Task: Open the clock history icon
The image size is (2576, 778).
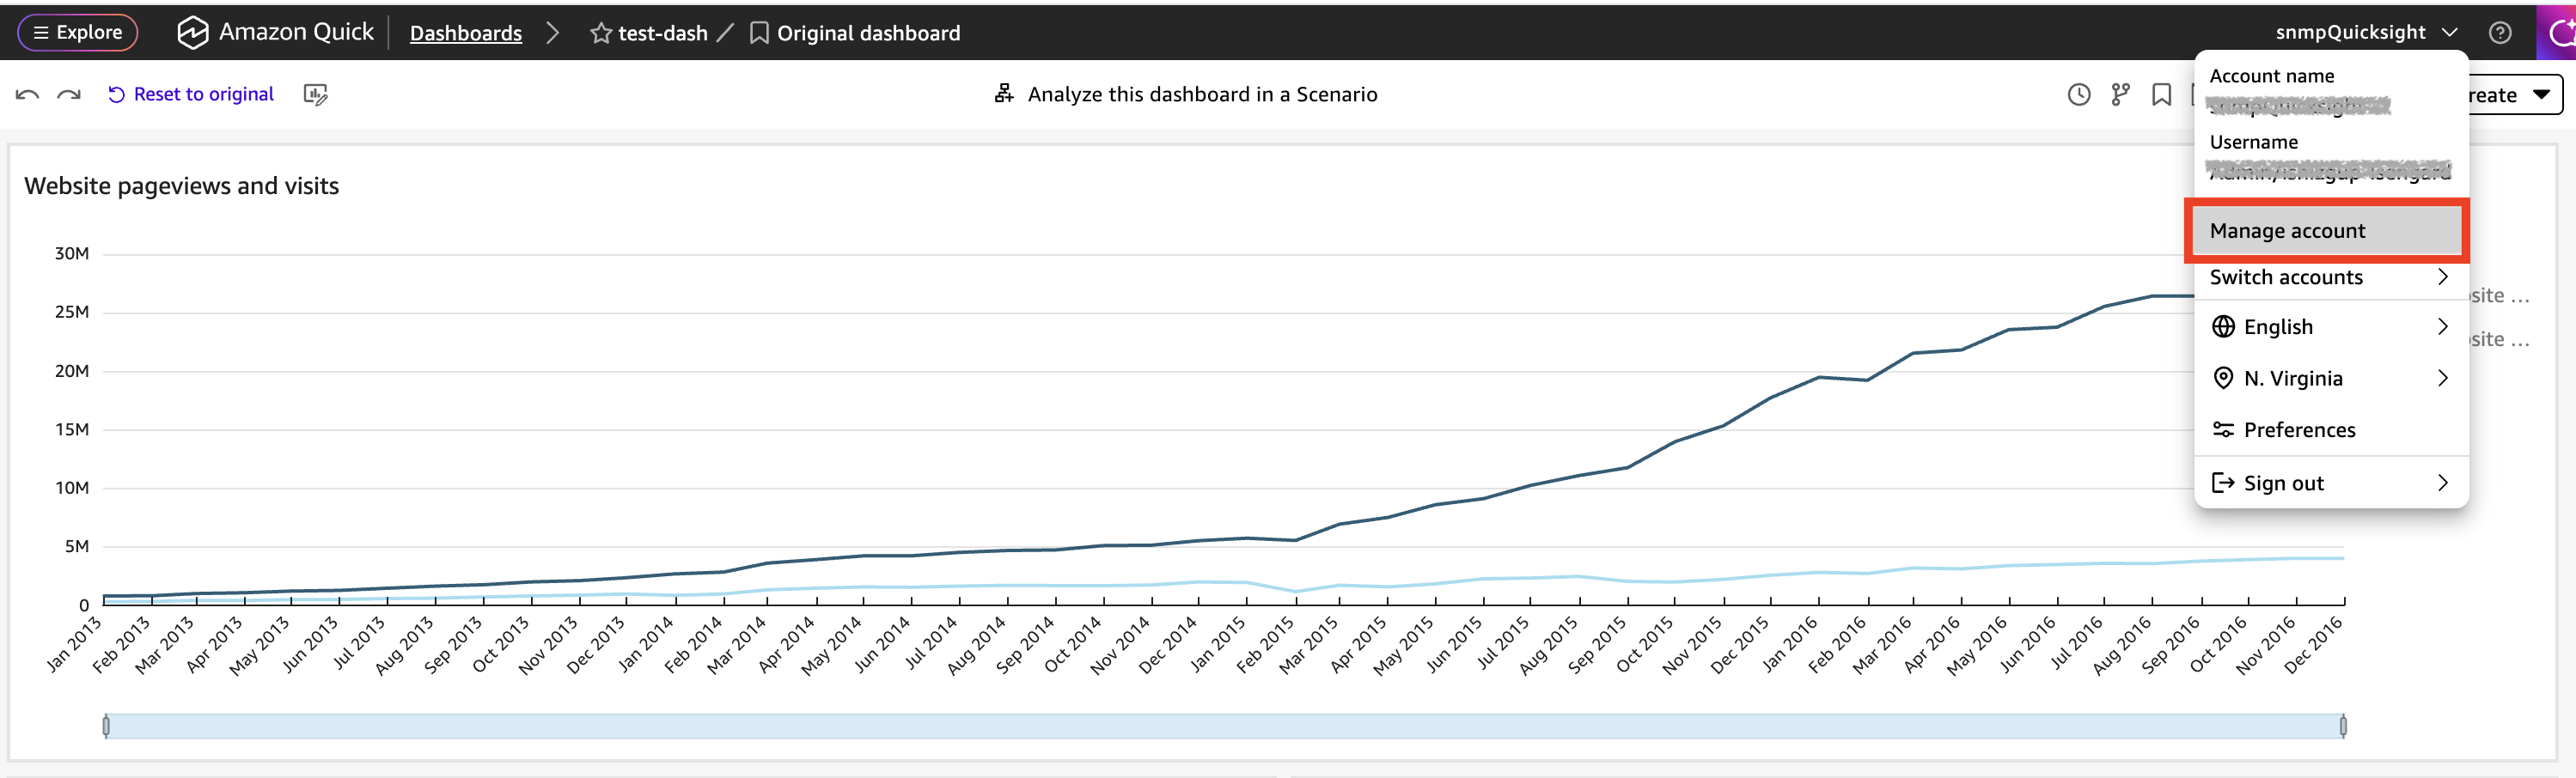Action: pos(2079,95)
